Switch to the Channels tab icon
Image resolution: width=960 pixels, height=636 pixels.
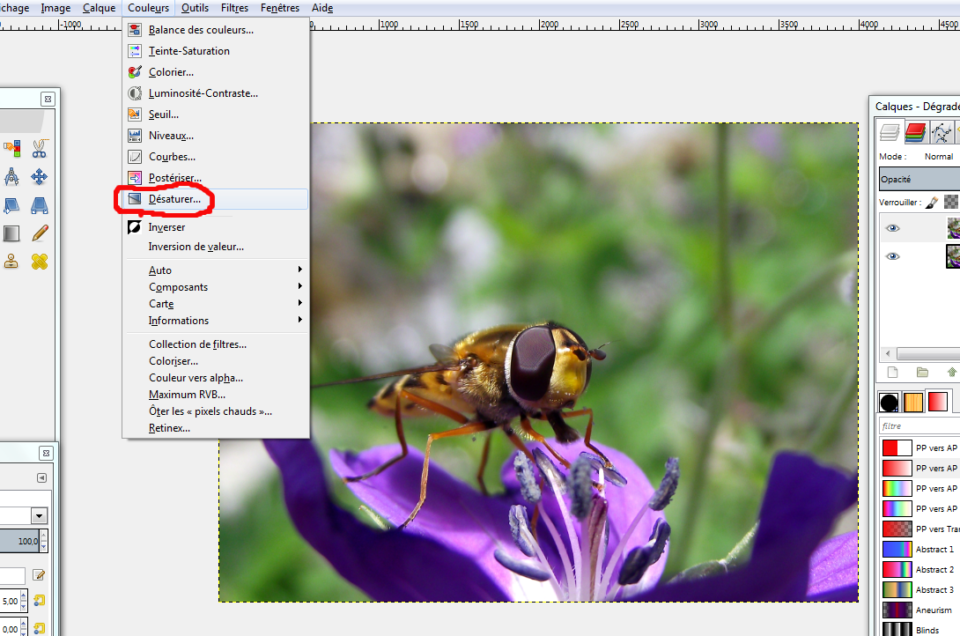(915, 132)
